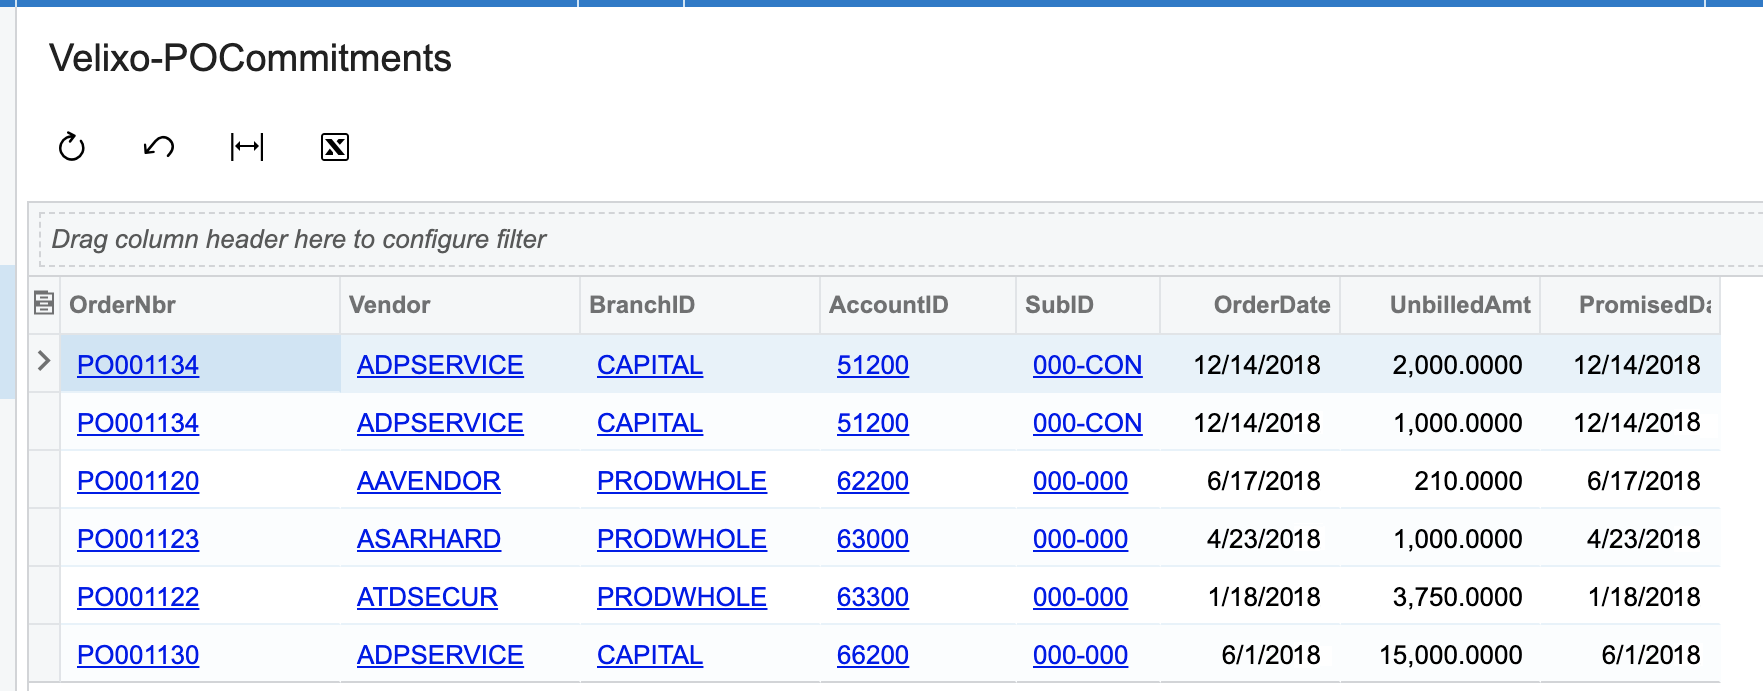Open order link PO001120
Screen dimensions: 1763x691
138,481
